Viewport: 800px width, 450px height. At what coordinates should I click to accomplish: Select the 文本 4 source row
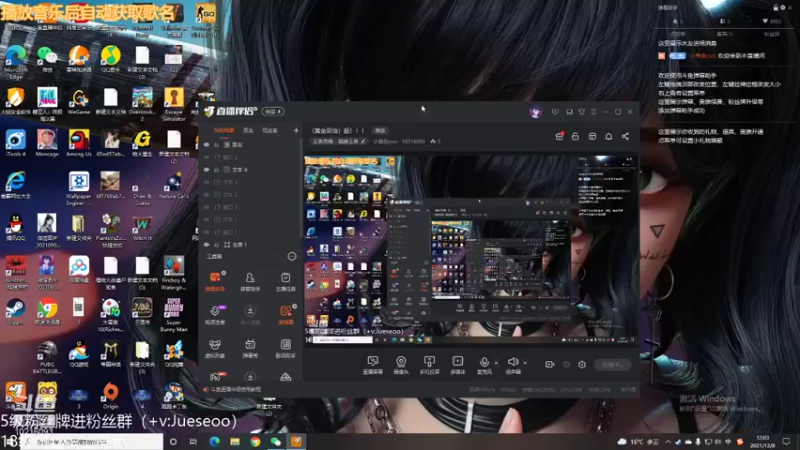(x=251, y=170)
